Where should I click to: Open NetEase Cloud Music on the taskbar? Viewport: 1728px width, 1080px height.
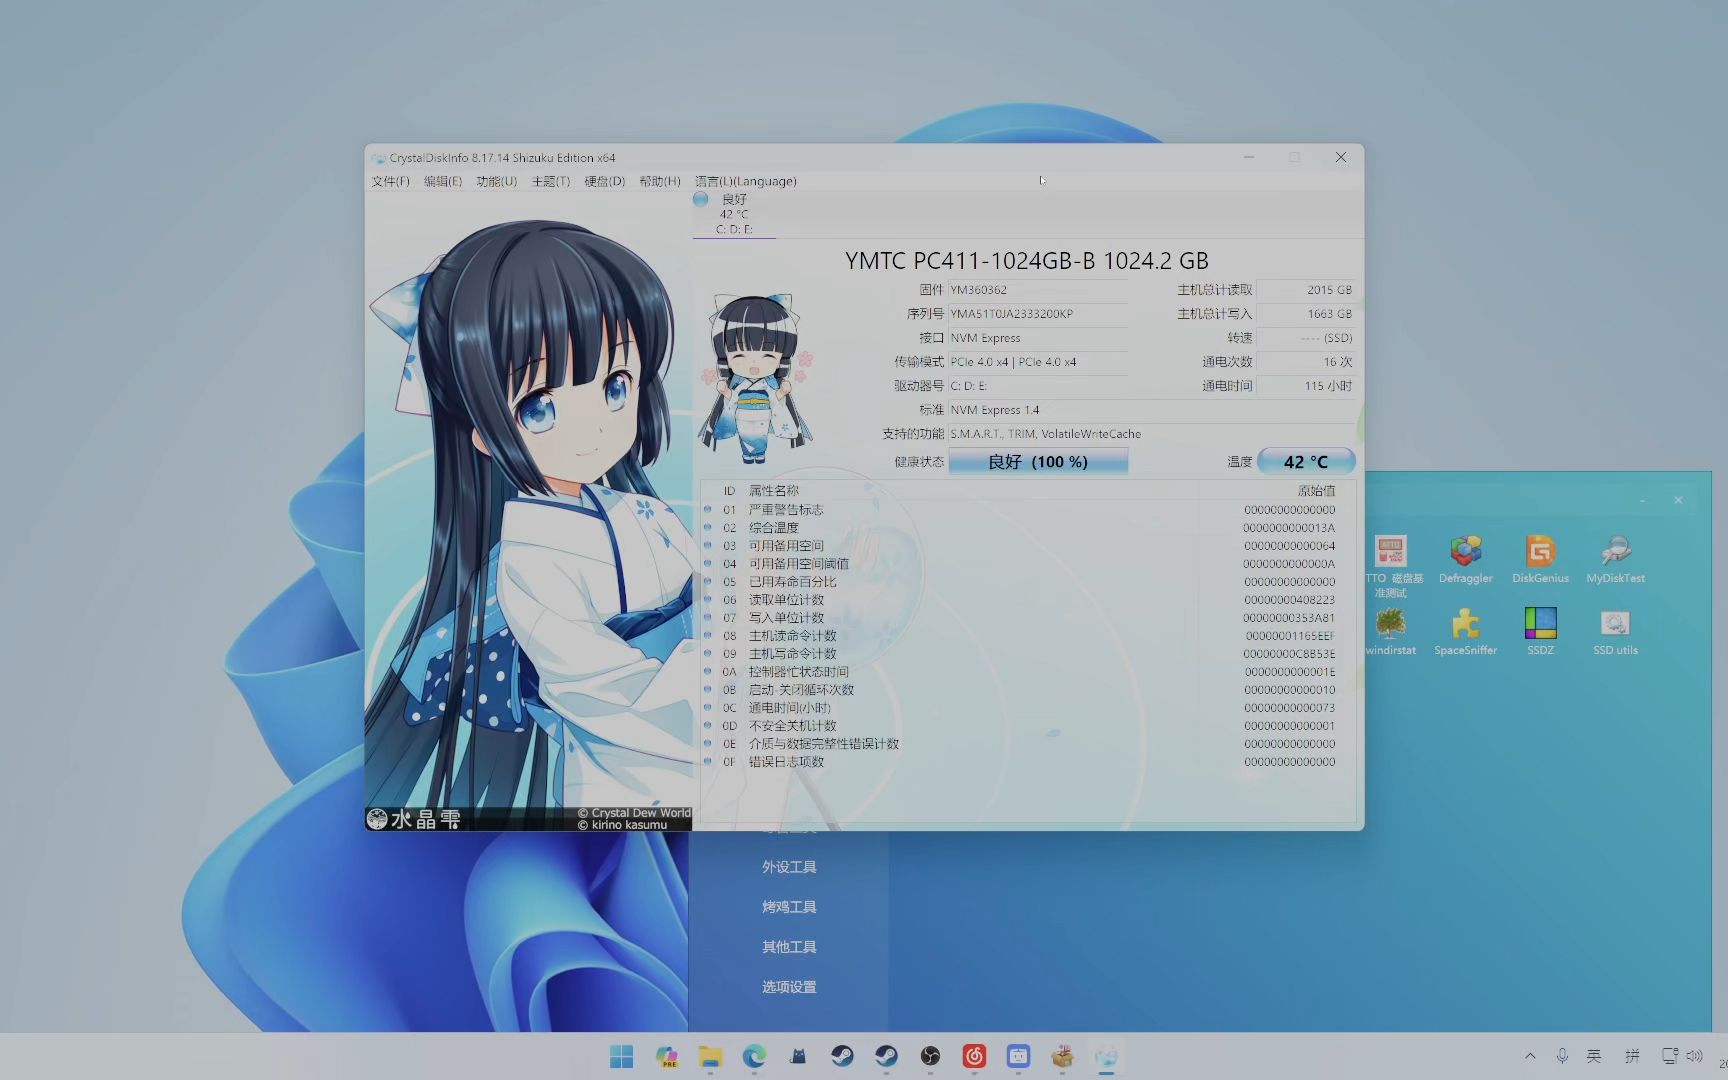pos(974,1056)
